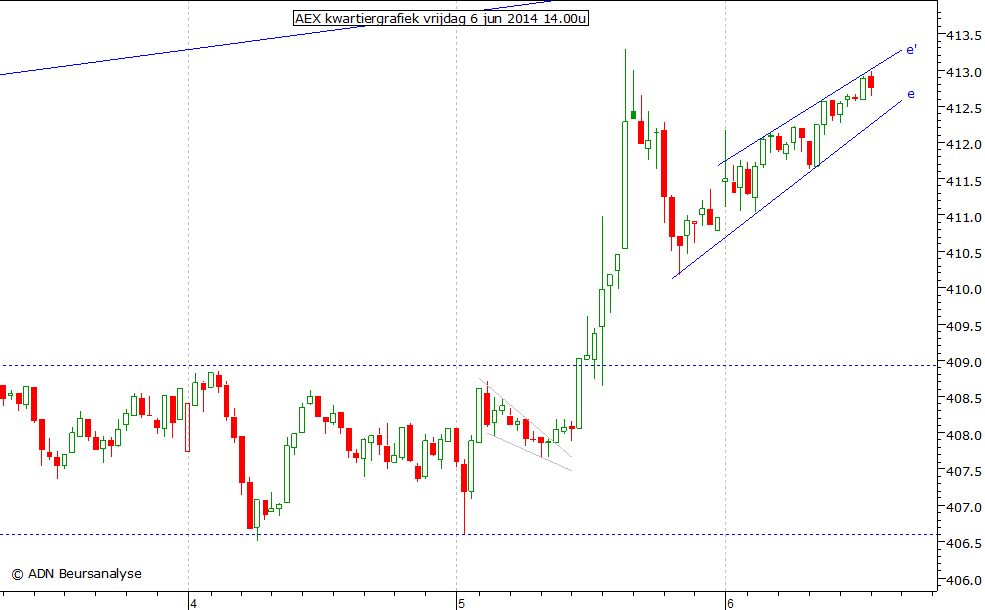Click the 413.0 price axis label

964,72
